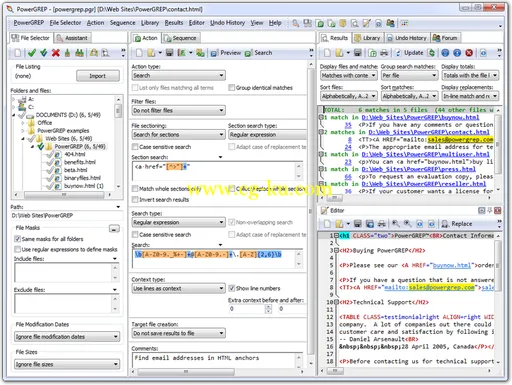The image size is (512, 385).
Task: Click the pushpin icon on Editor panel
Action: [x=490, y=210]
